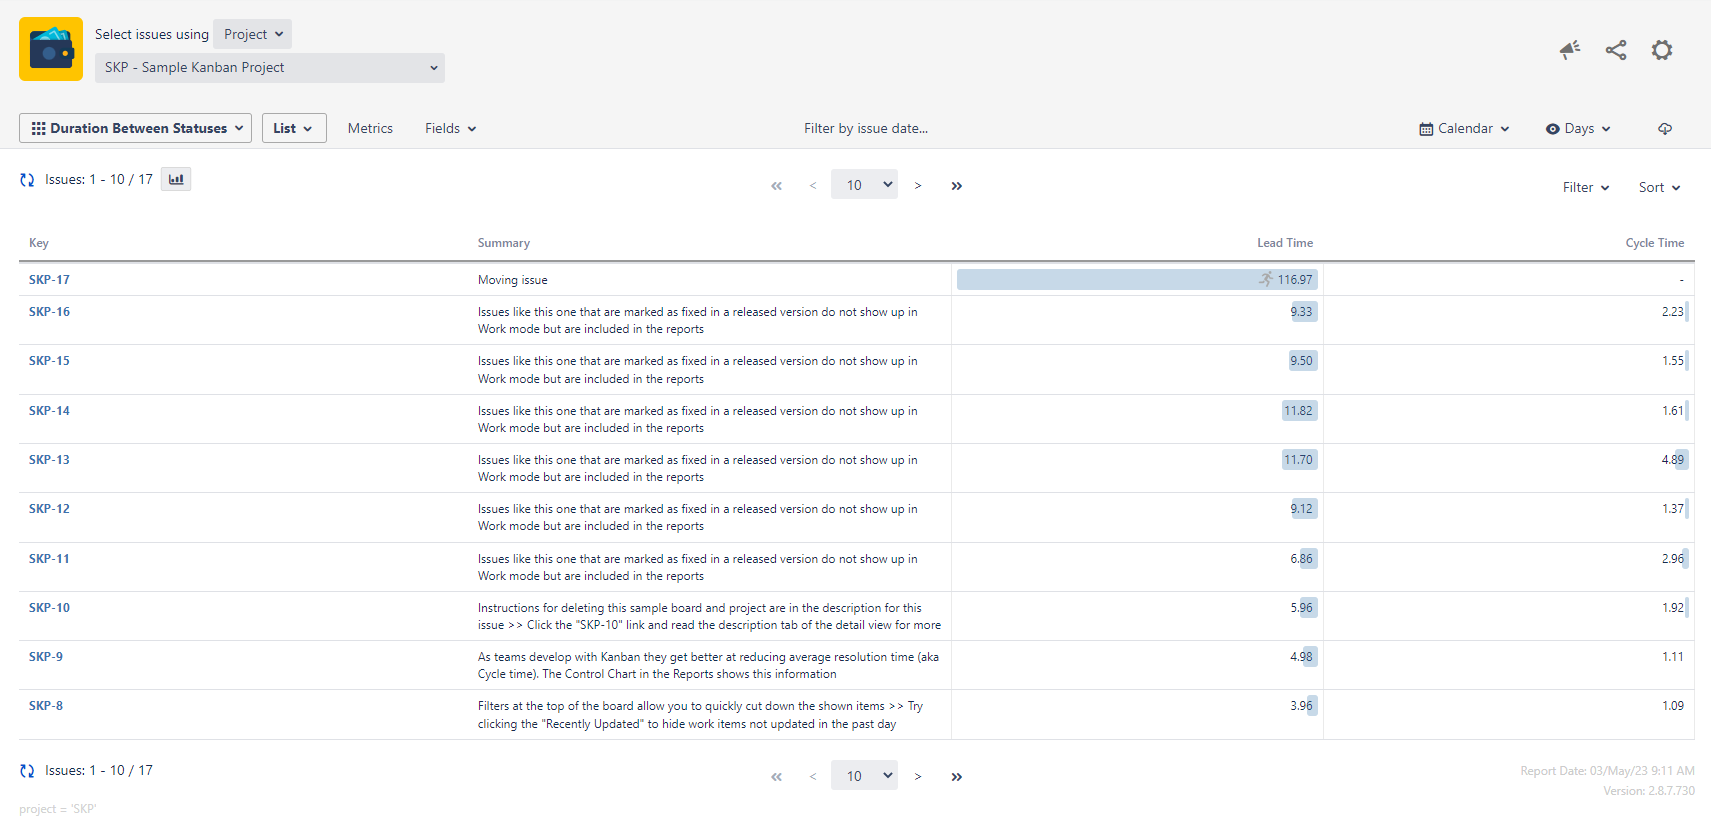This screenshot has height=837, width=1711.
Task: Open the Metrics menu
Action: 370,129
